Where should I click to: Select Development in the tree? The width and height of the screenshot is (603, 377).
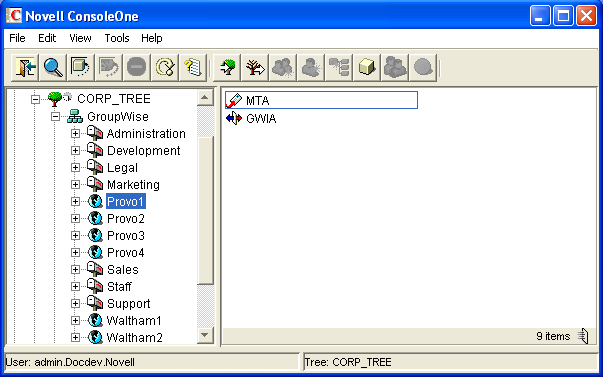(x=143, y=150)
